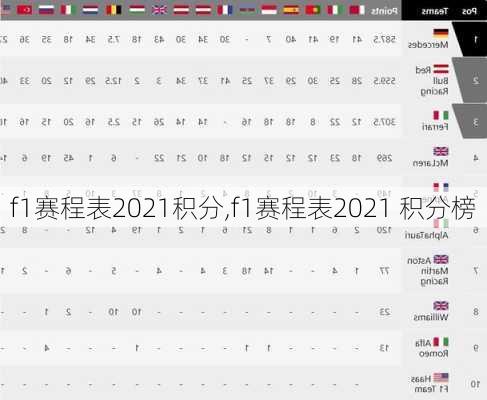
Task: Click the United Kingdom flag in the header row
Action: coord(159,10)
